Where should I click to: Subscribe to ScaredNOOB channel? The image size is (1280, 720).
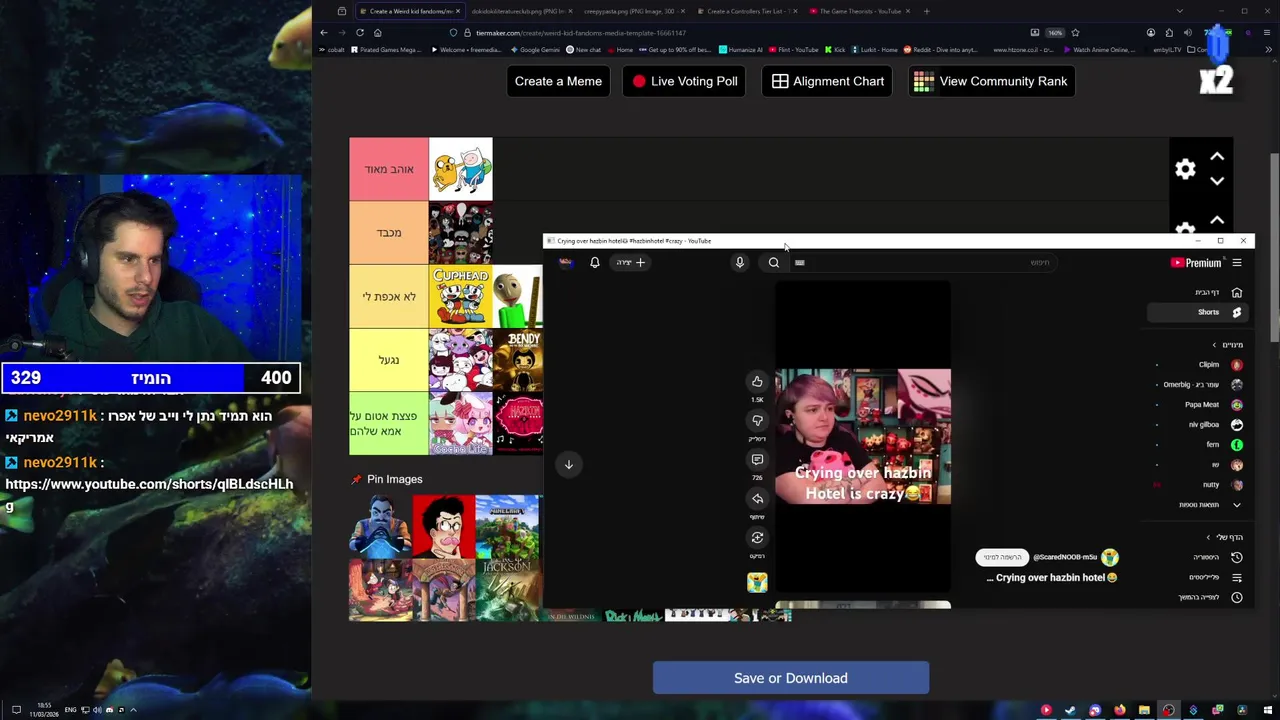[1002, 557]
